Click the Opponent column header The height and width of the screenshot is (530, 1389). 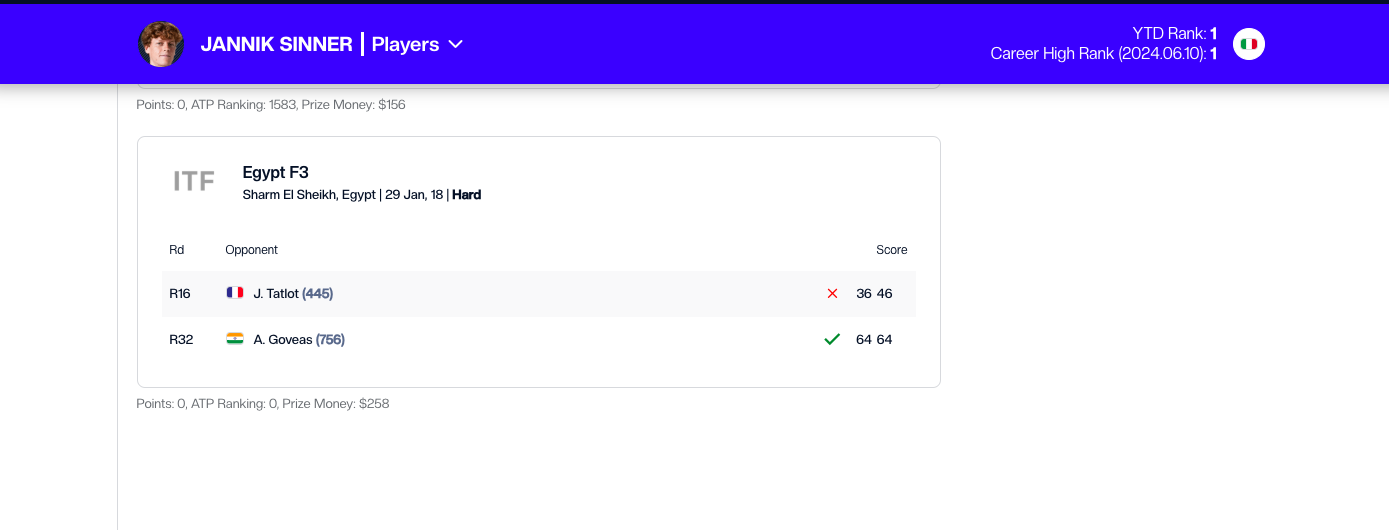pos(251,250)
